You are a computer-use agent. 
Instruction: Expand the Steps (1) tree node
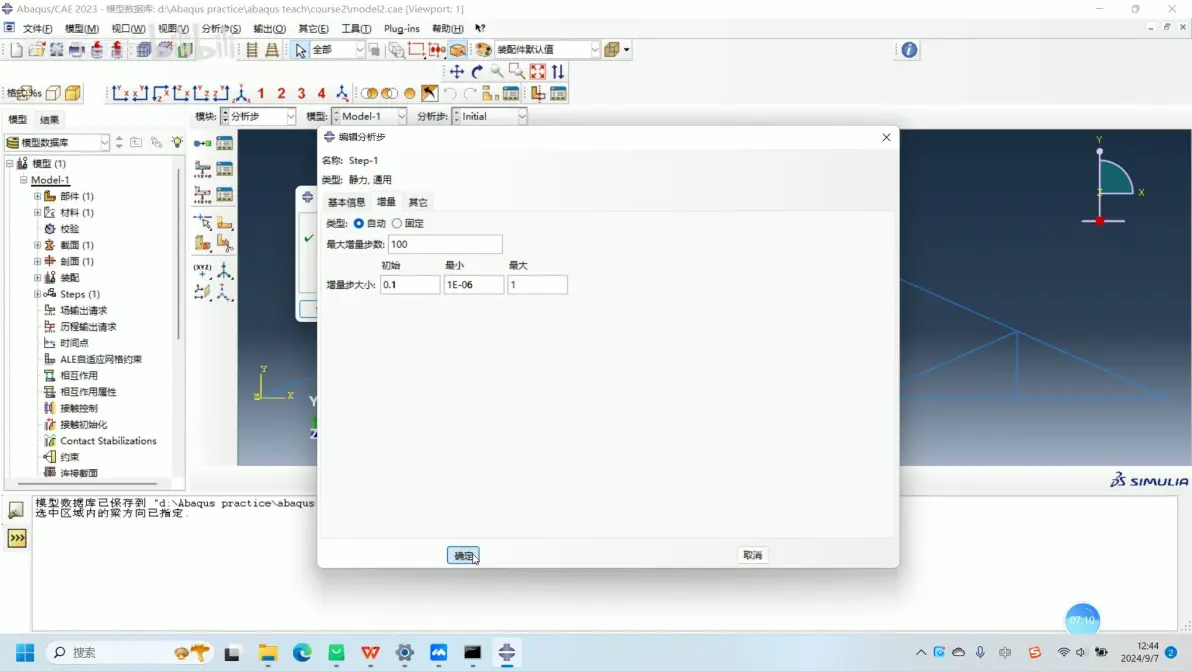click(37, 294)
